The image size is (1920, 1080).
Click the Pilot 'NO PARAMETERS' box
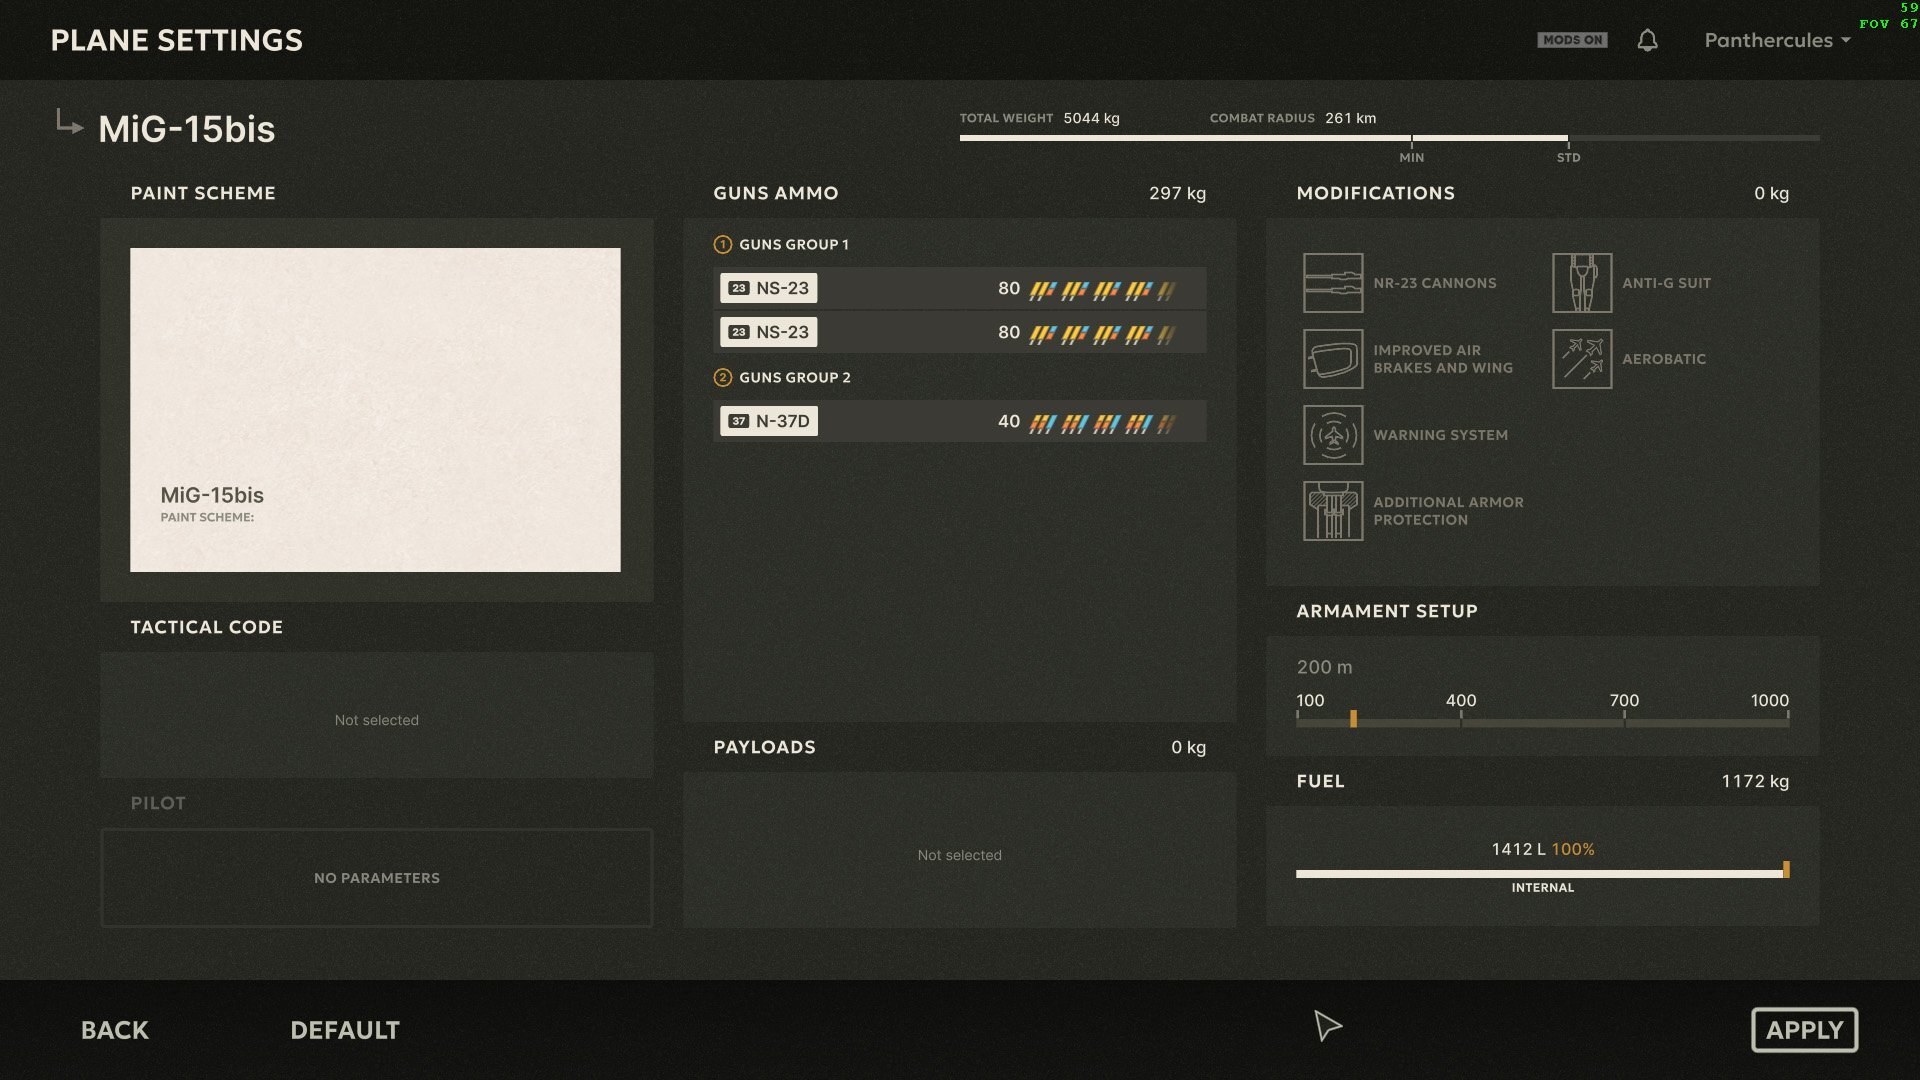point(376,878)
